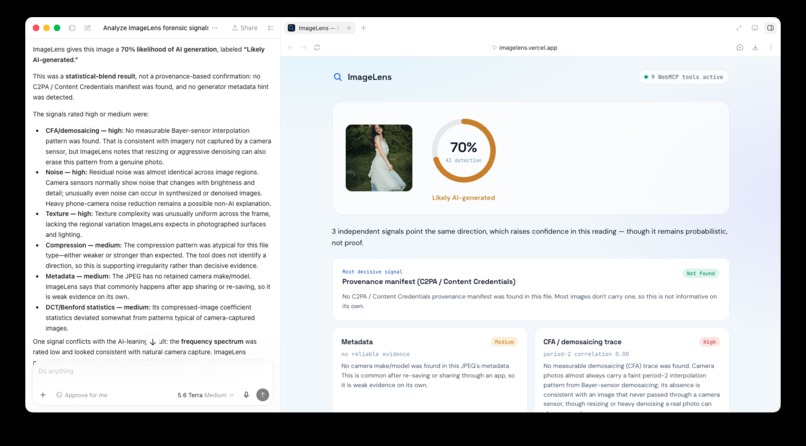Click the Analyze ImageLens forensic signals title
The image size is (806, 446).
pyautogui.click(x=155, y=28)
